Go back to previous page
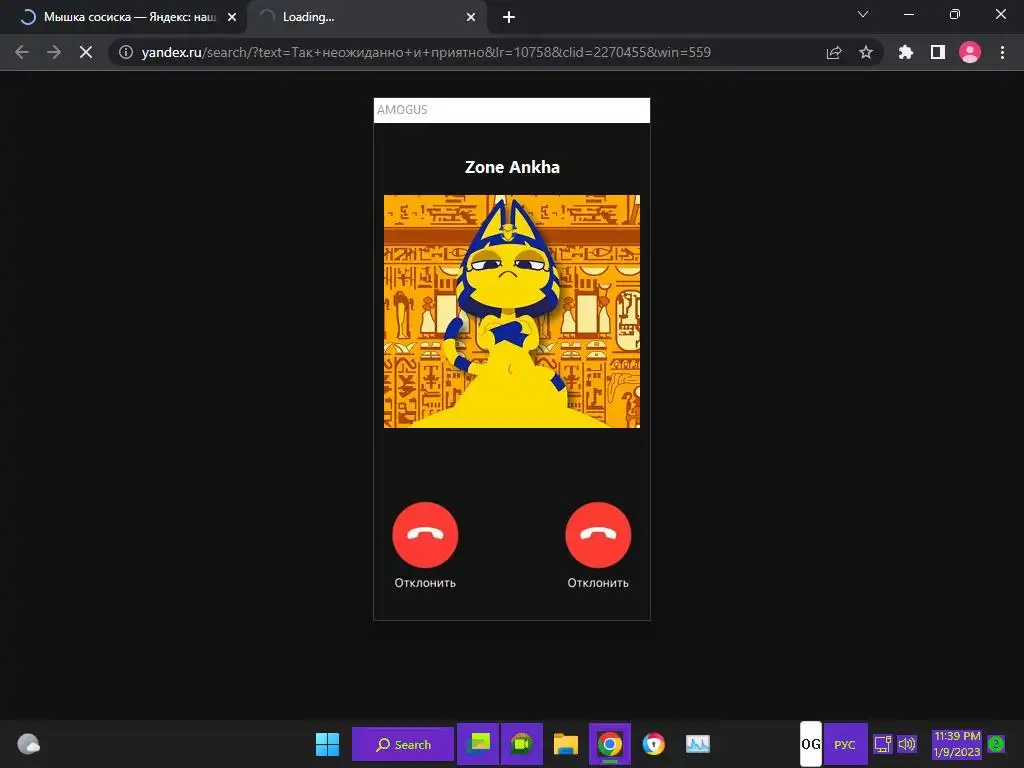The height and width of the screenshot is (768, 1024). tap(22, 52)
